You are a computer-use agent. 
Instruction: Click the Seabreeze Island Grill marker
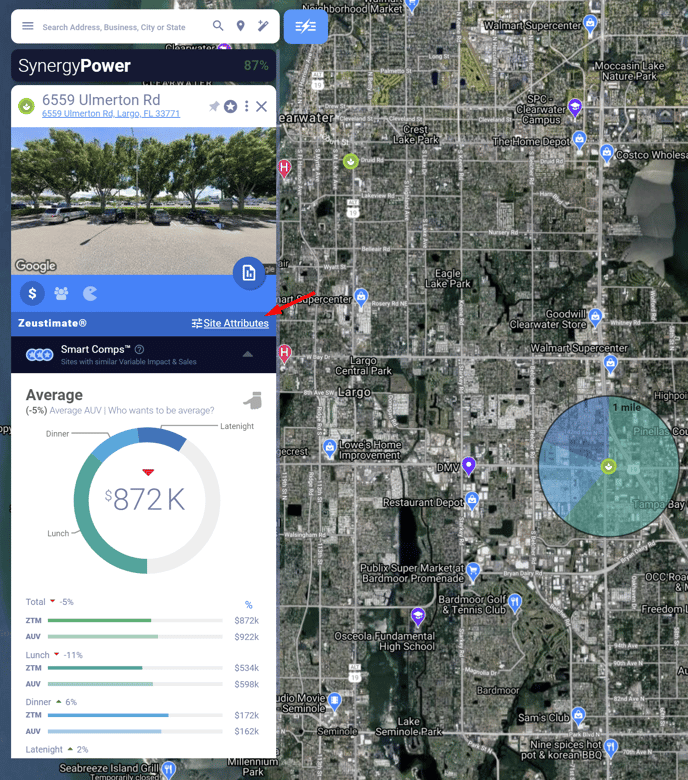point(169,769)
